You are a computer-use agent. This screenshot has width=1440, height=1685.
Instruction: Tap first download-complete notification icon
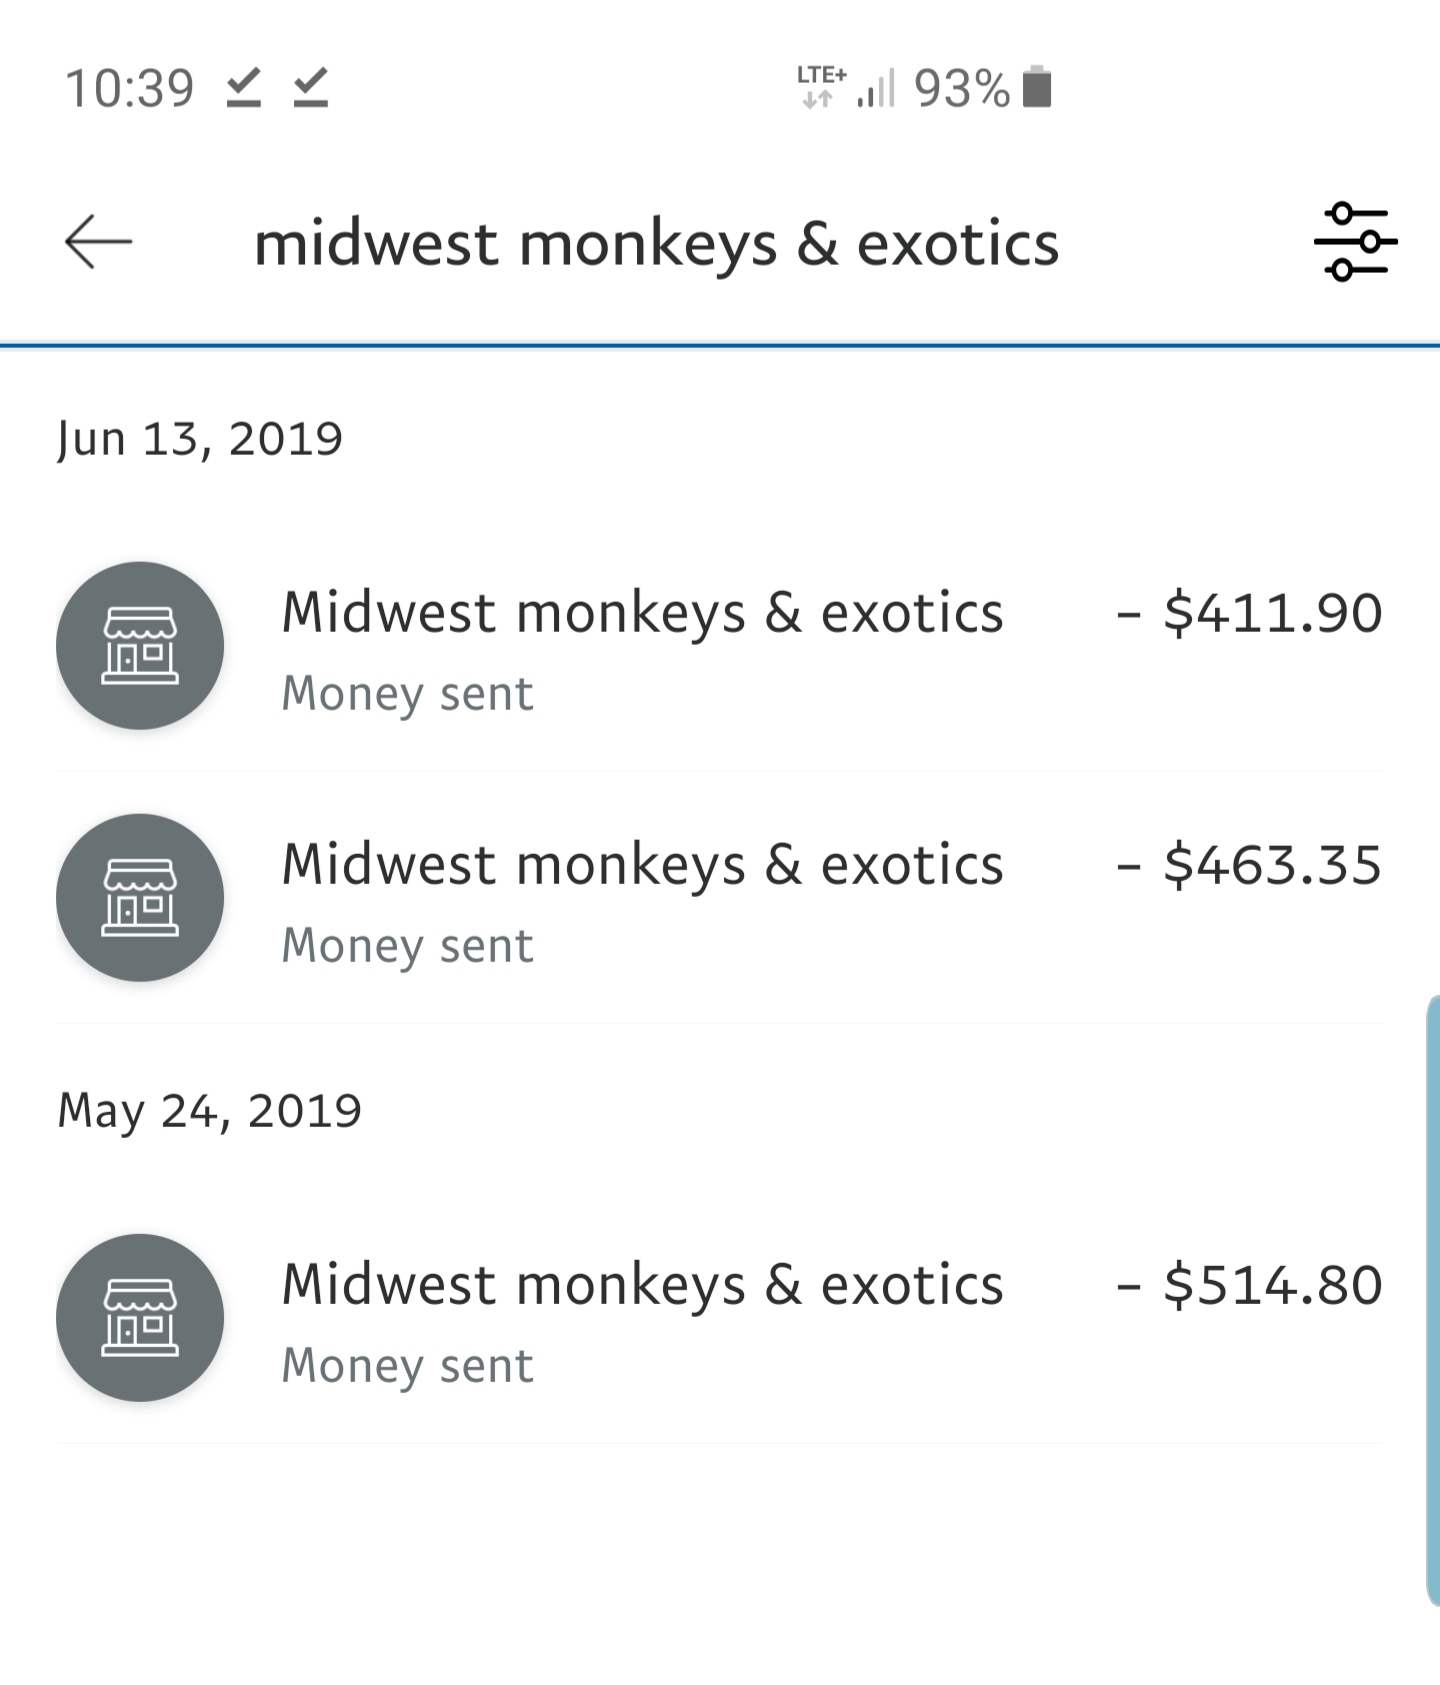coord(243,87)
